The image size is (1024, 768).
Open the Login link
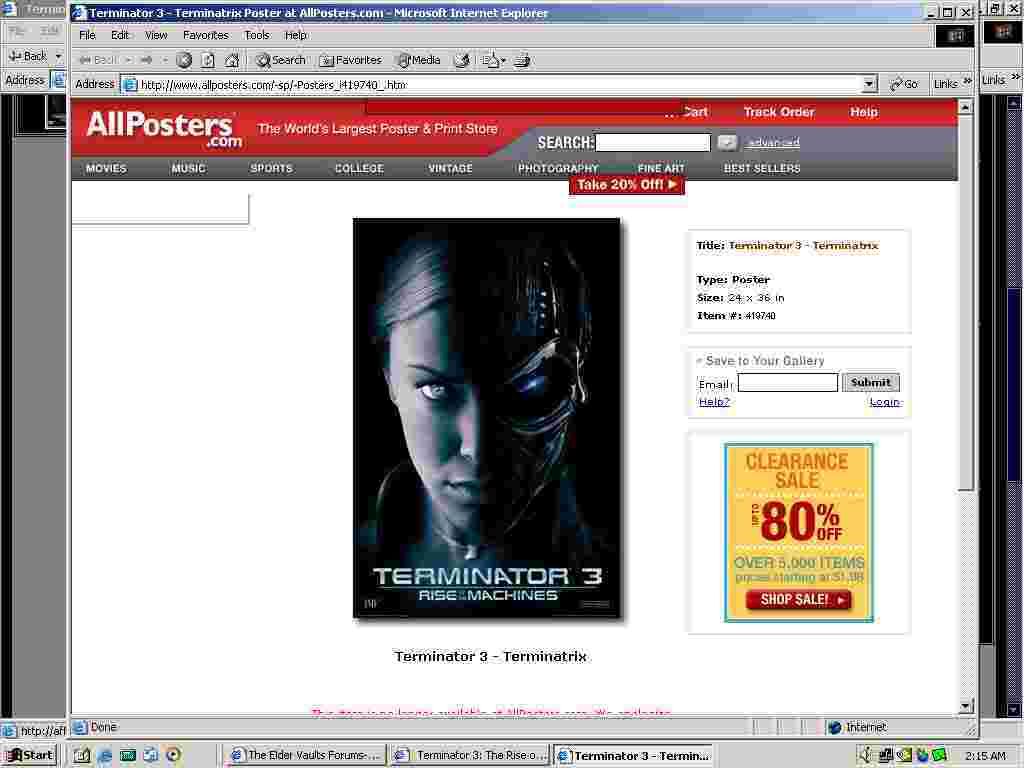coord(885,402)
